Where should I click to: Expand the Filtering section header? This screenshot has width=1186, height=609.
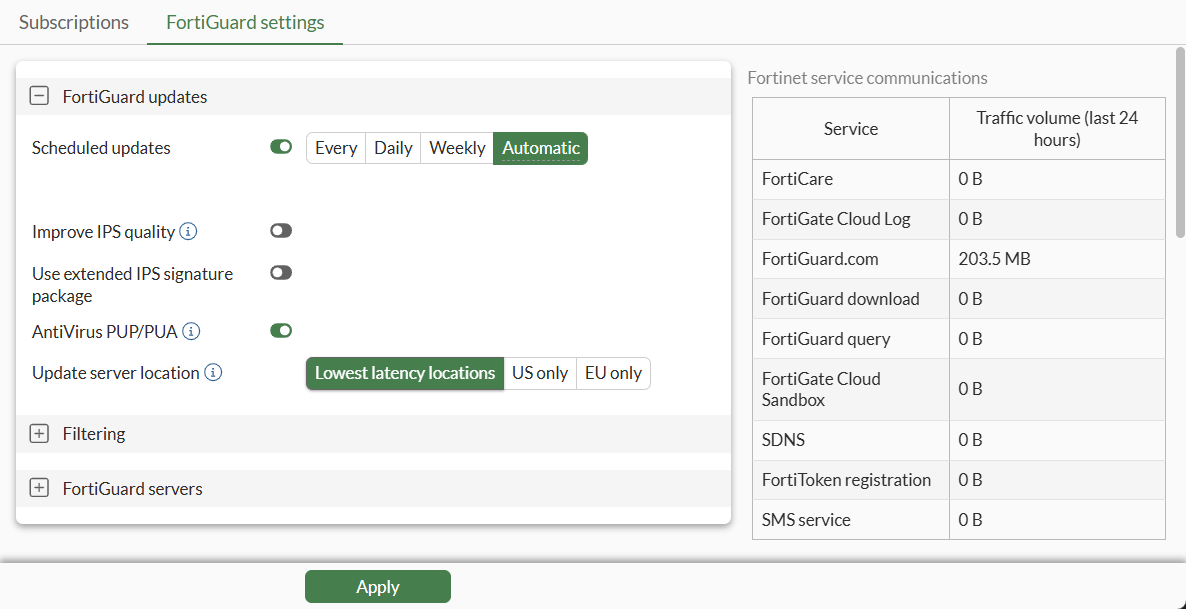pyautogui.click(x=94, y=434)
